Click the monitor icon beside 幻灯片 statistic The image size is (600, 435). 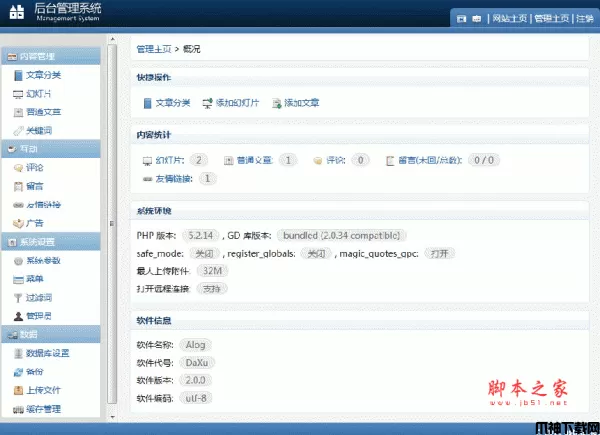point(147,161)
